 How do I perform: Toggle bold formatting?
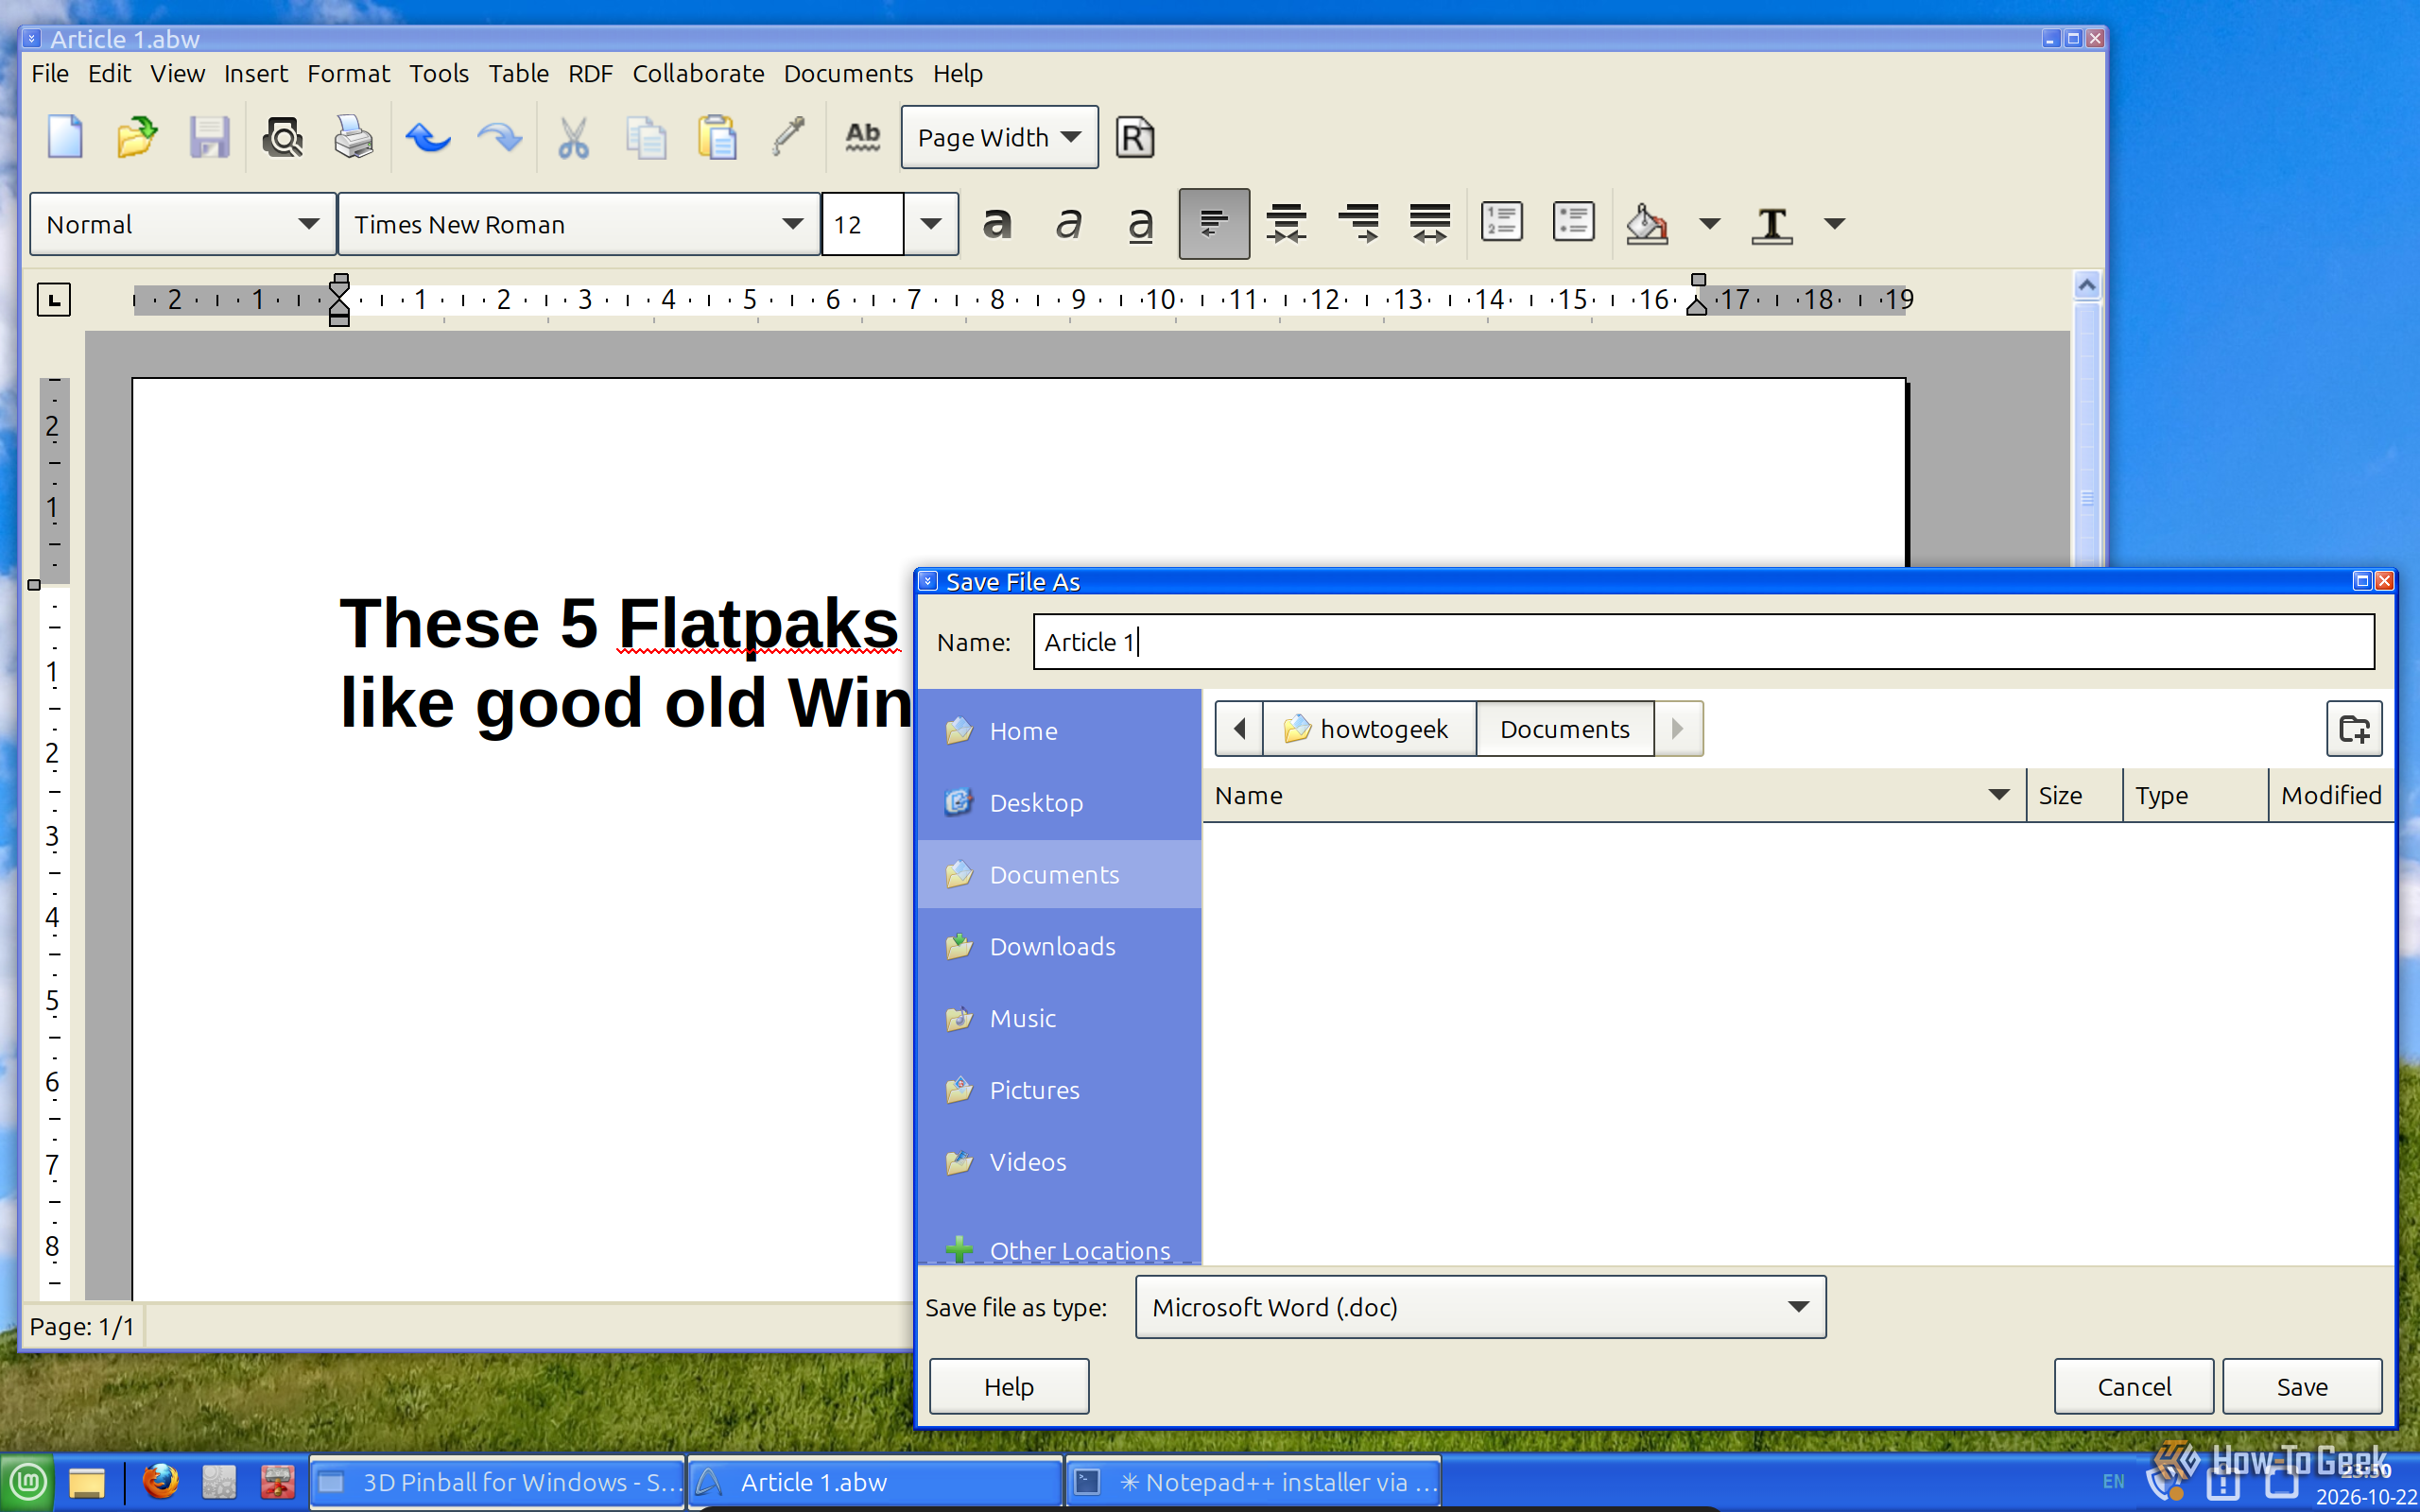point(997,223)
